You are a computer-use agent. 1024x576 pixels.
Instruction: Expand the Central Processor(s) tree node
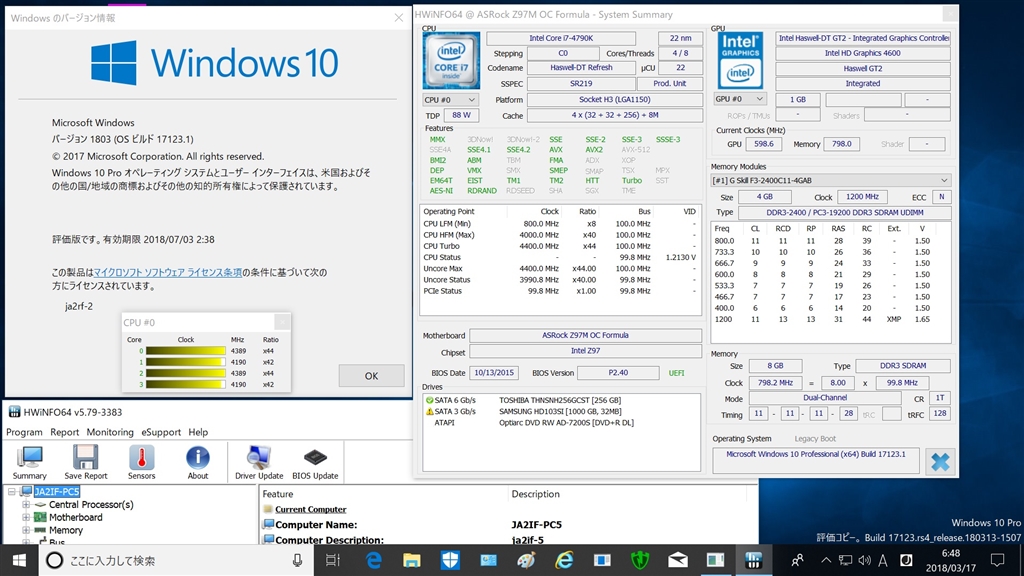click(x=26, y=505)
